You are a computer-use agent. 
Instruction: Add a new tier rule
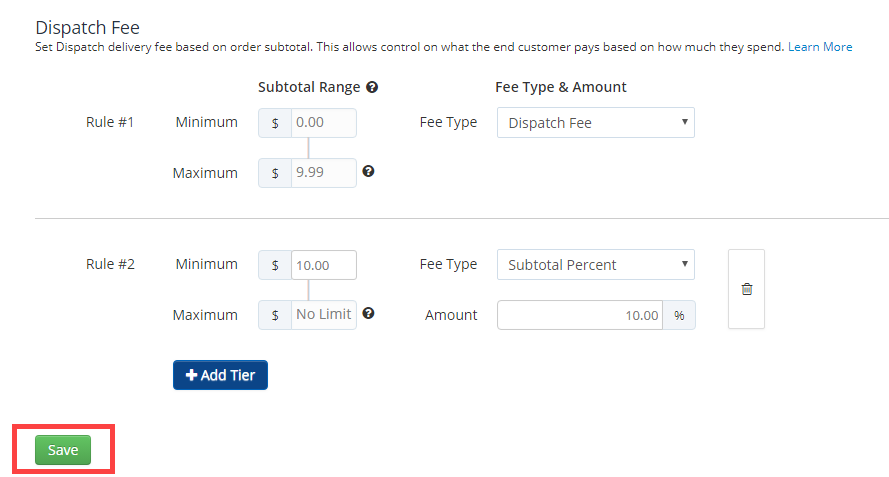tap(220, 375)
